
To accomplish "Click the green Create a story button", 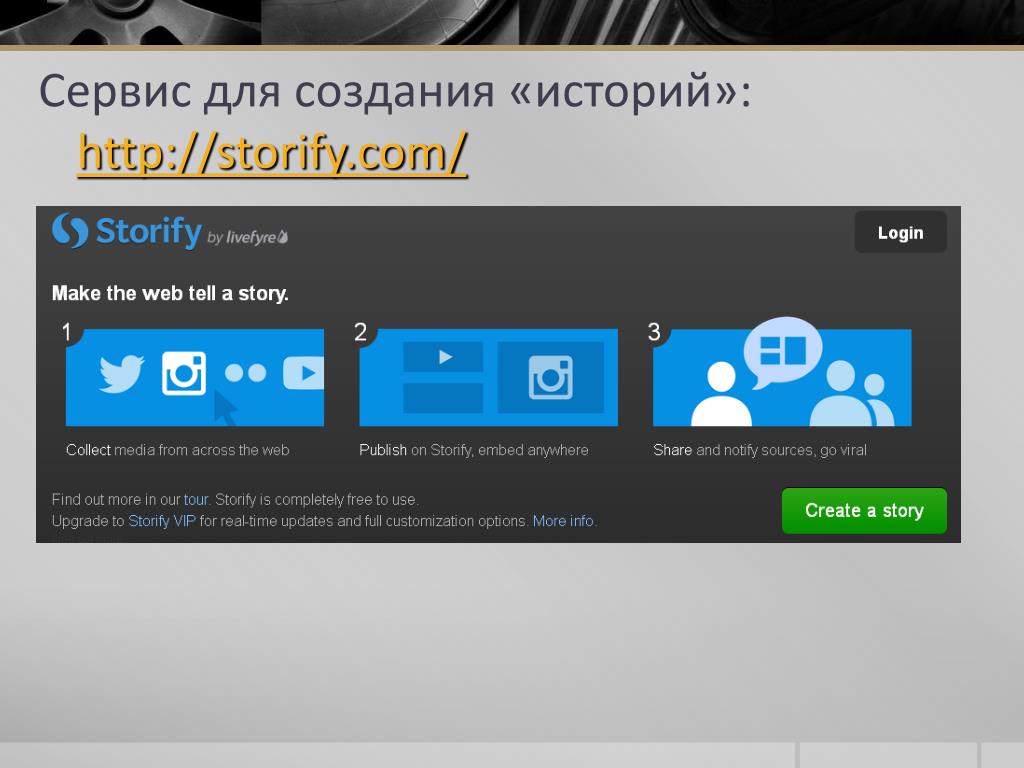I will pyautogui.click(x=864, y=511).
